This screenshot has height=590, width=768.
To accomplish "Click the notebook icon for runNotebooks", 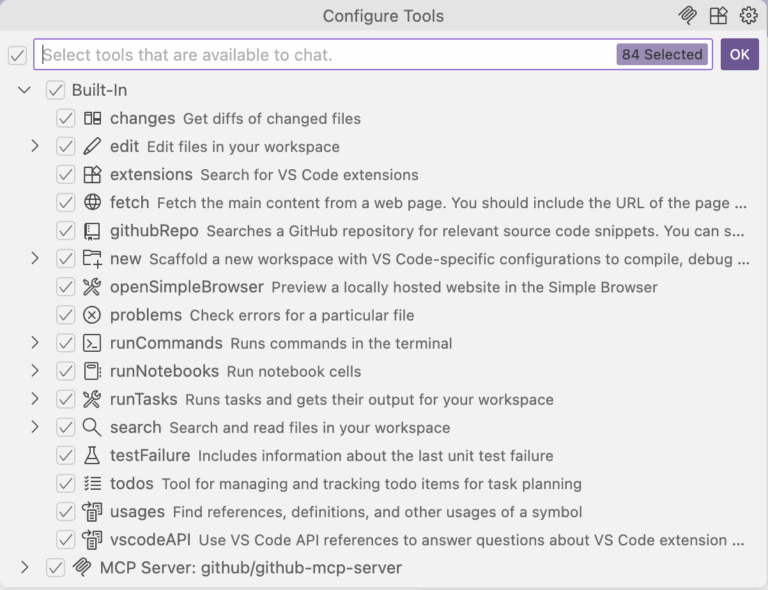I will 93,371.
